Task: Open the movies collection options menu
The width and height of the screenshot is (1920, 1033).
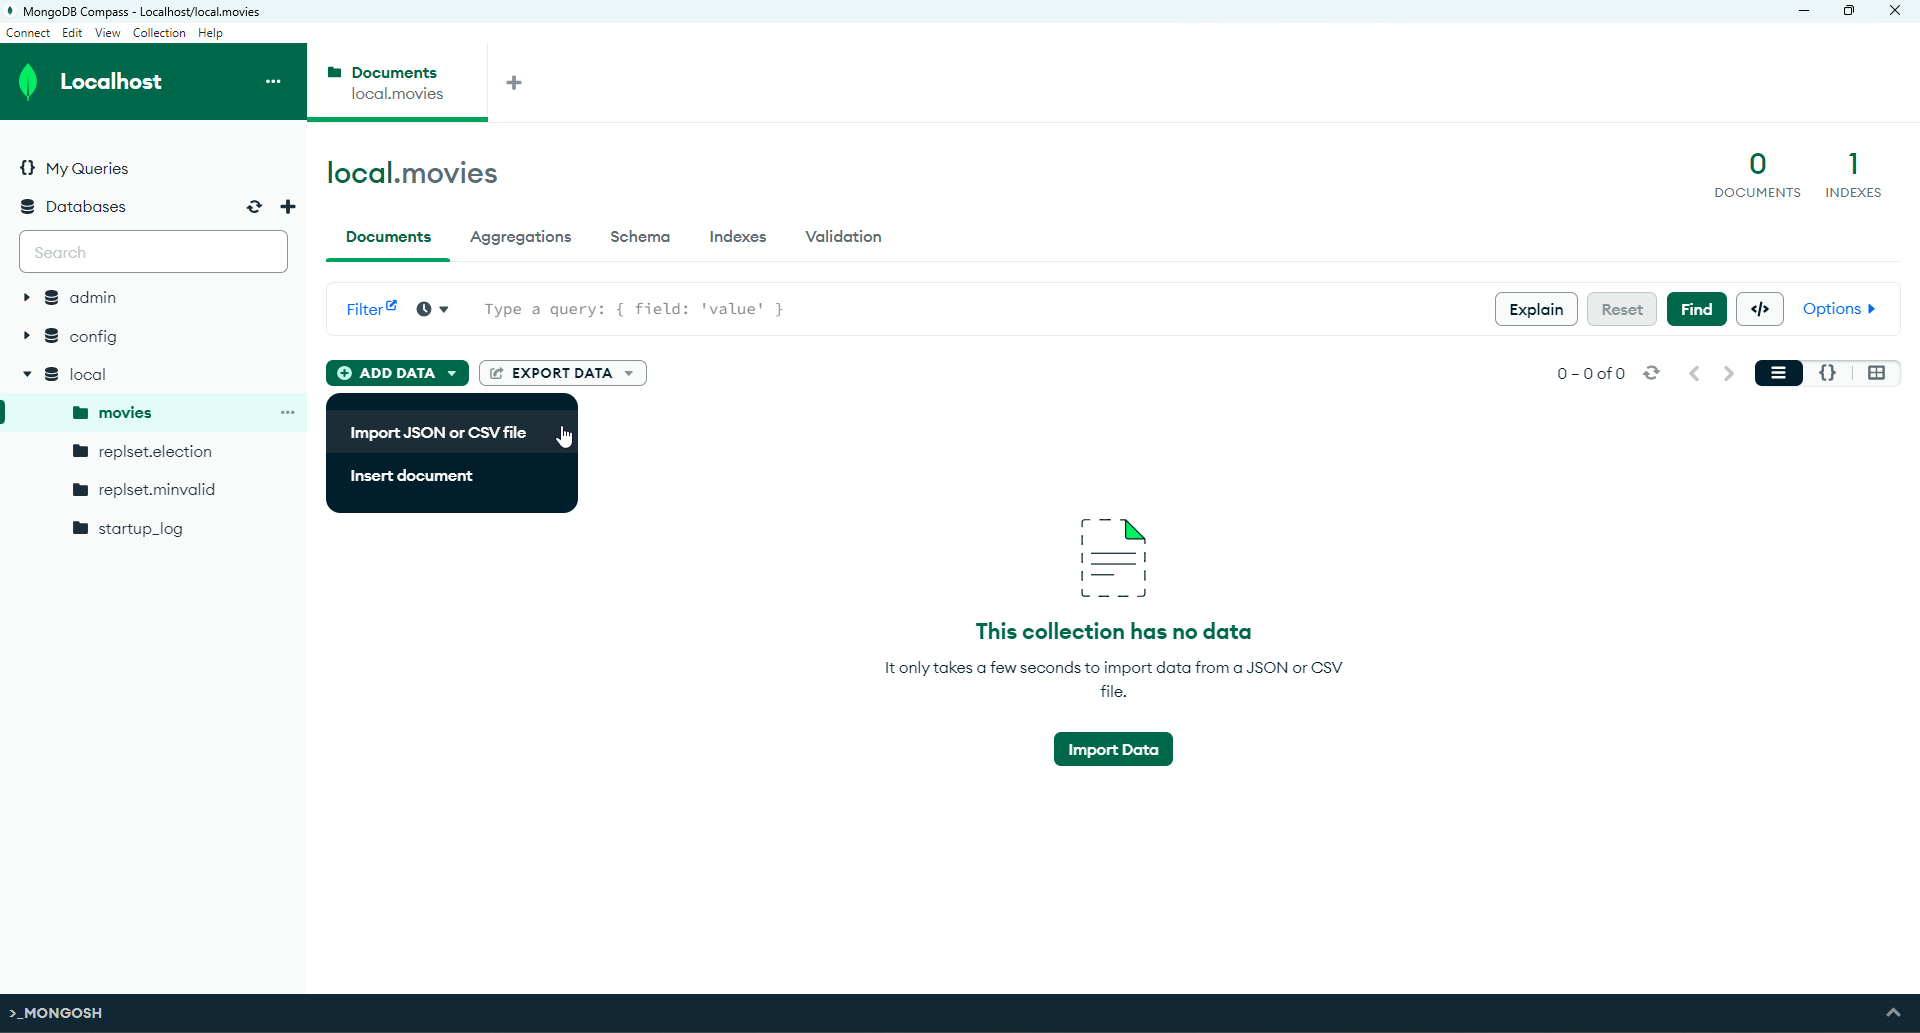Action: point(288,412)
